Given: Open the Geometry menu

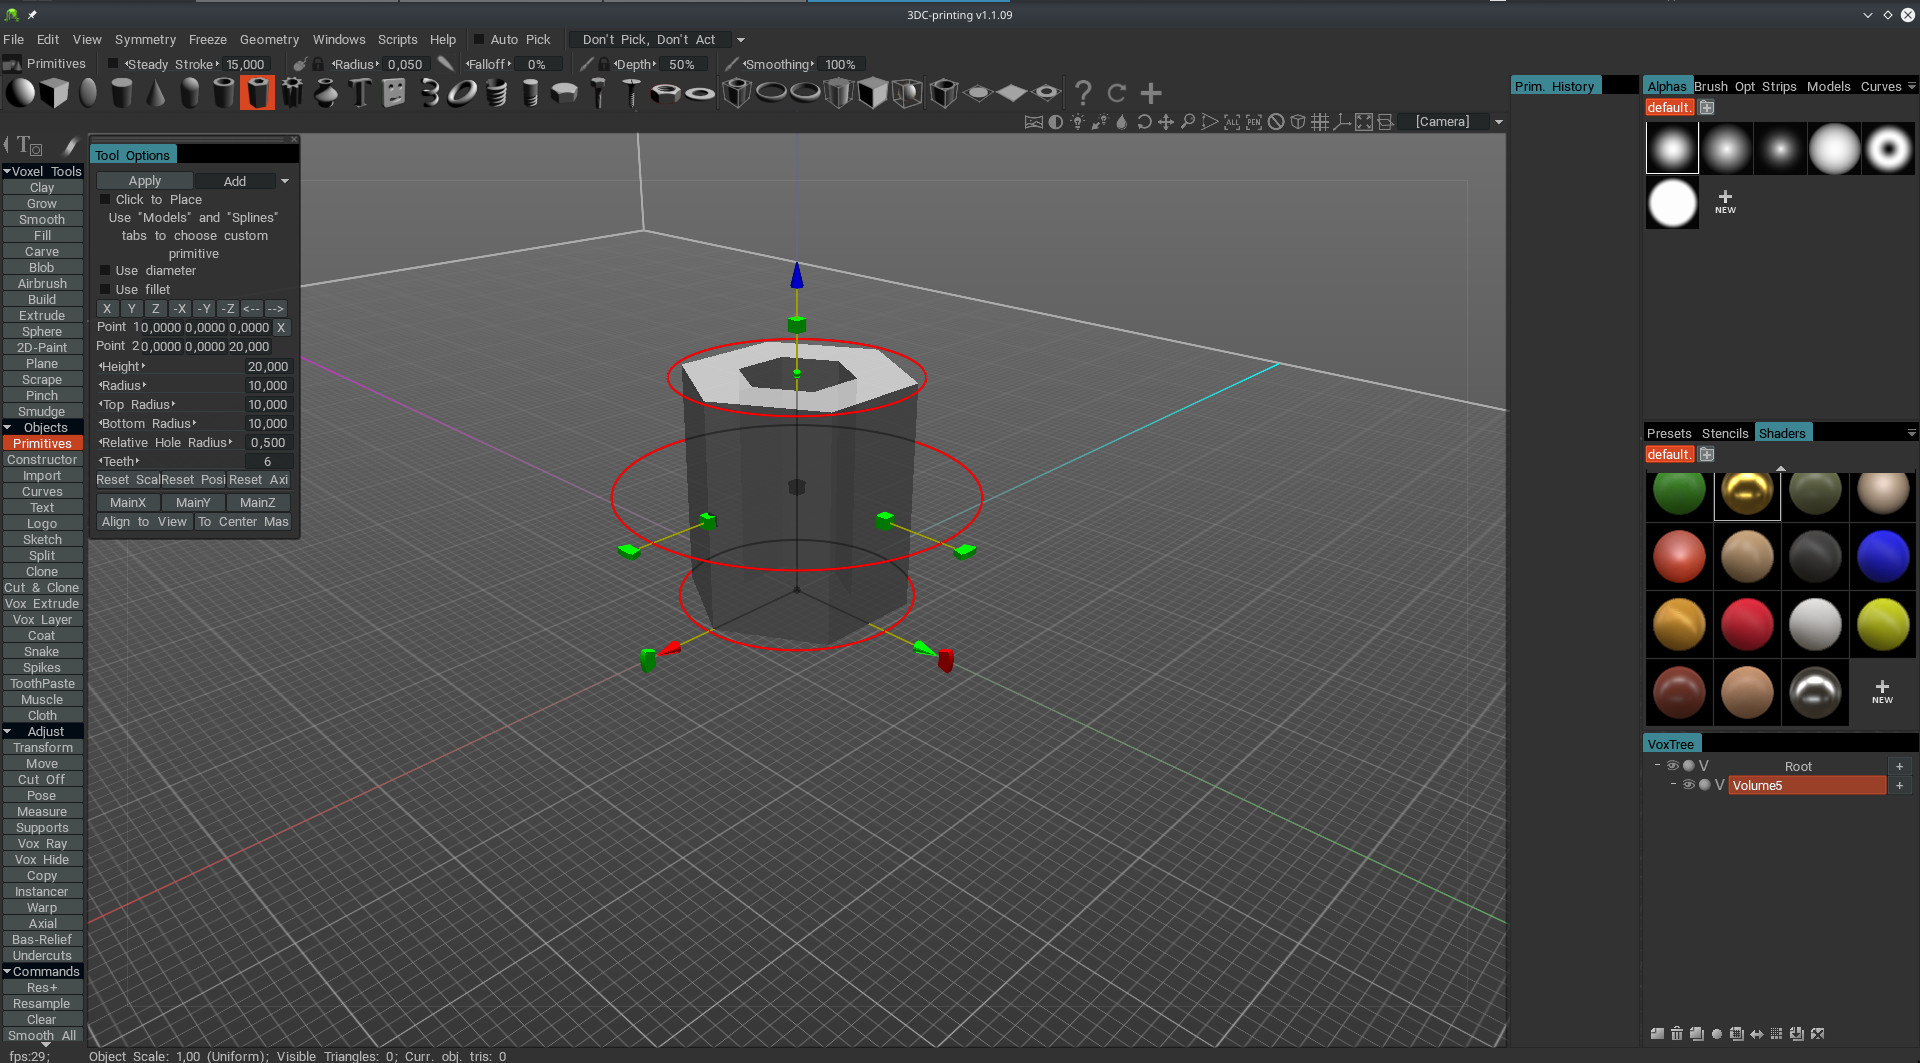Looking at the screenshot, I should pos(269,40).
